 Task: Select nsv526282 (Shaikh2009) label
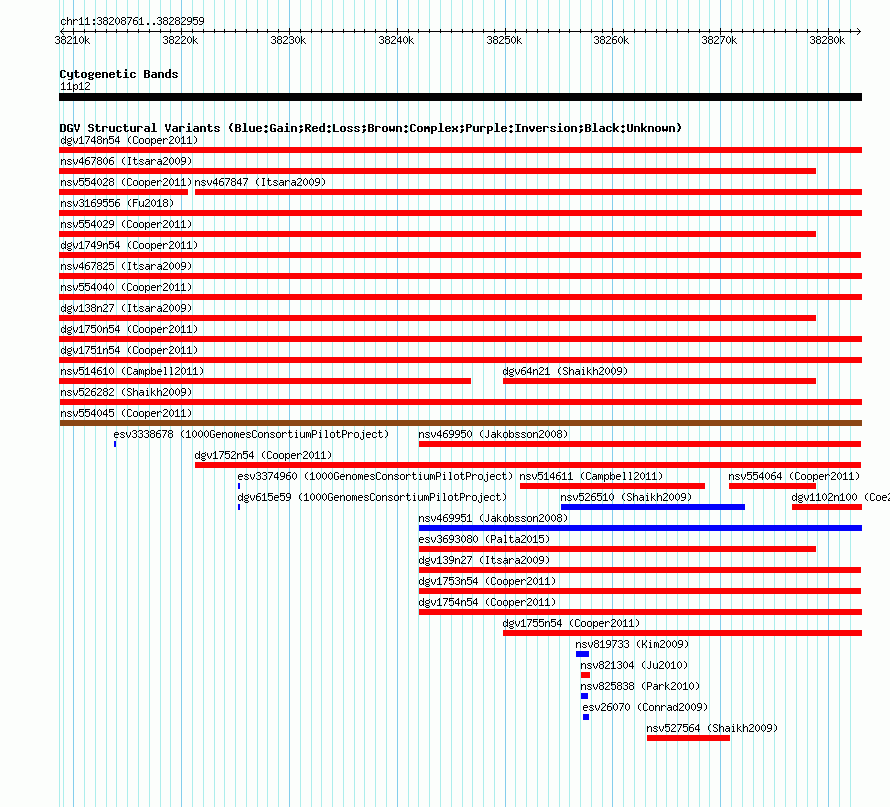click(126, 392)
